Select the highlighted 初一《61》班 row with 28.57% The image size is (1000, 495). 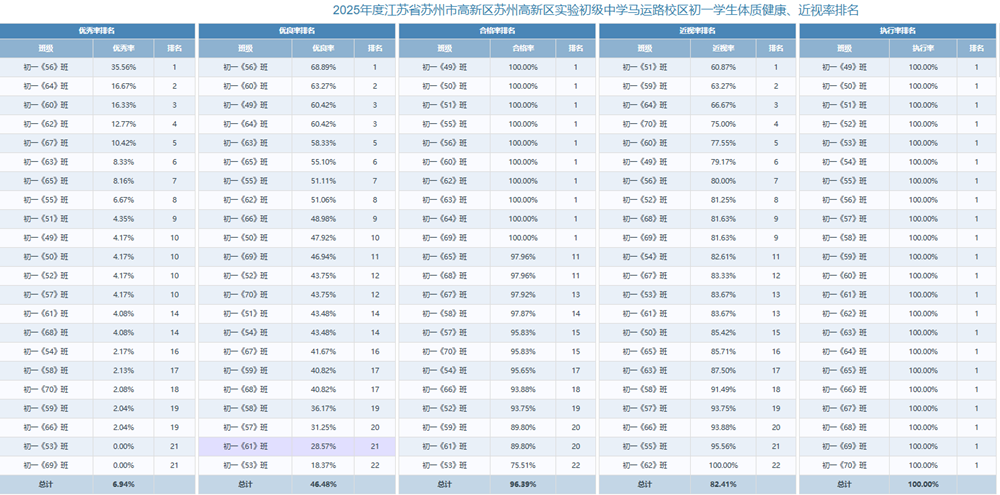pos(297,447)
